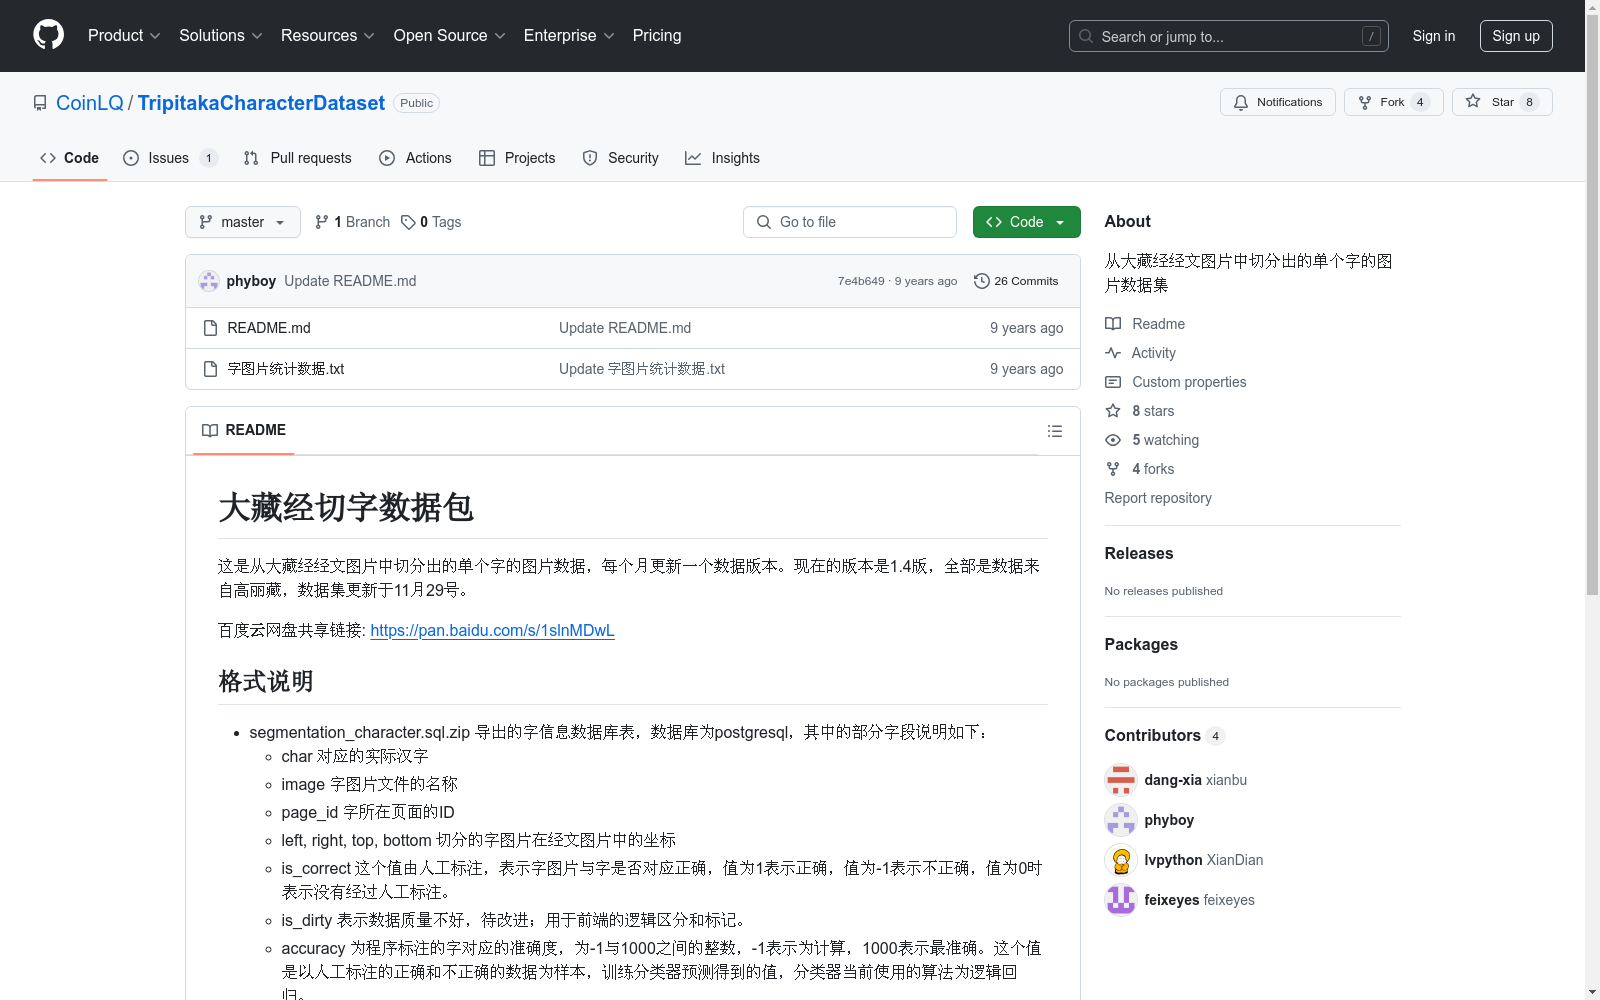1600x1000 pixels.
Task: Open commit message for README.md row
Action: (625, 328)
